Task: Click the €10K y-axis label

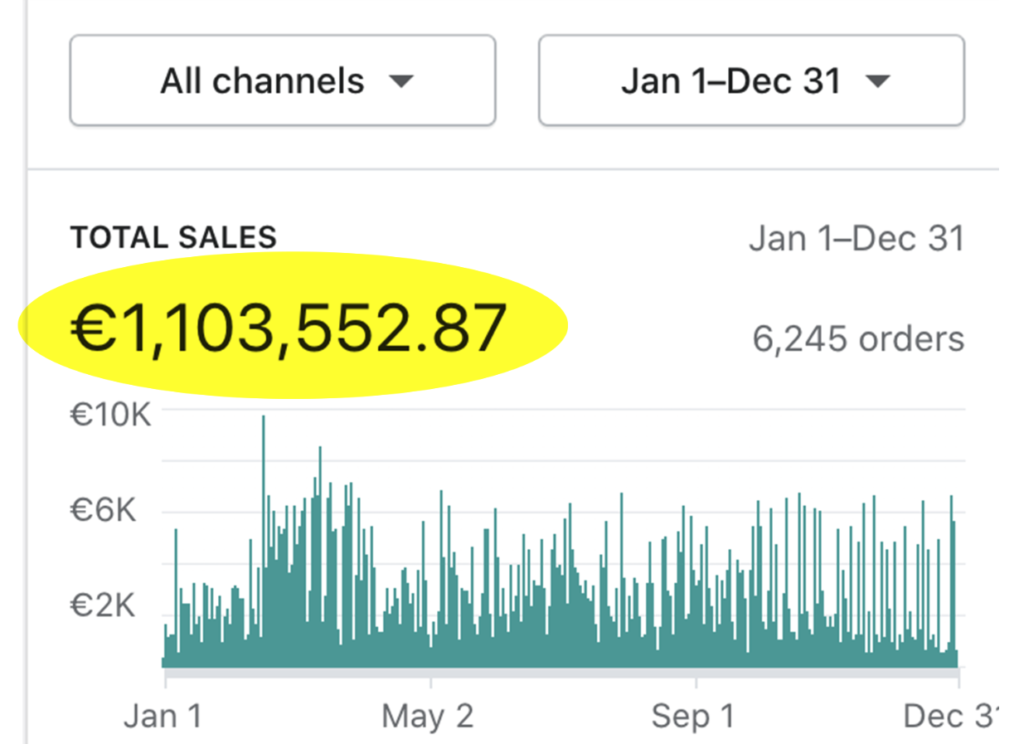Action: 110,414
